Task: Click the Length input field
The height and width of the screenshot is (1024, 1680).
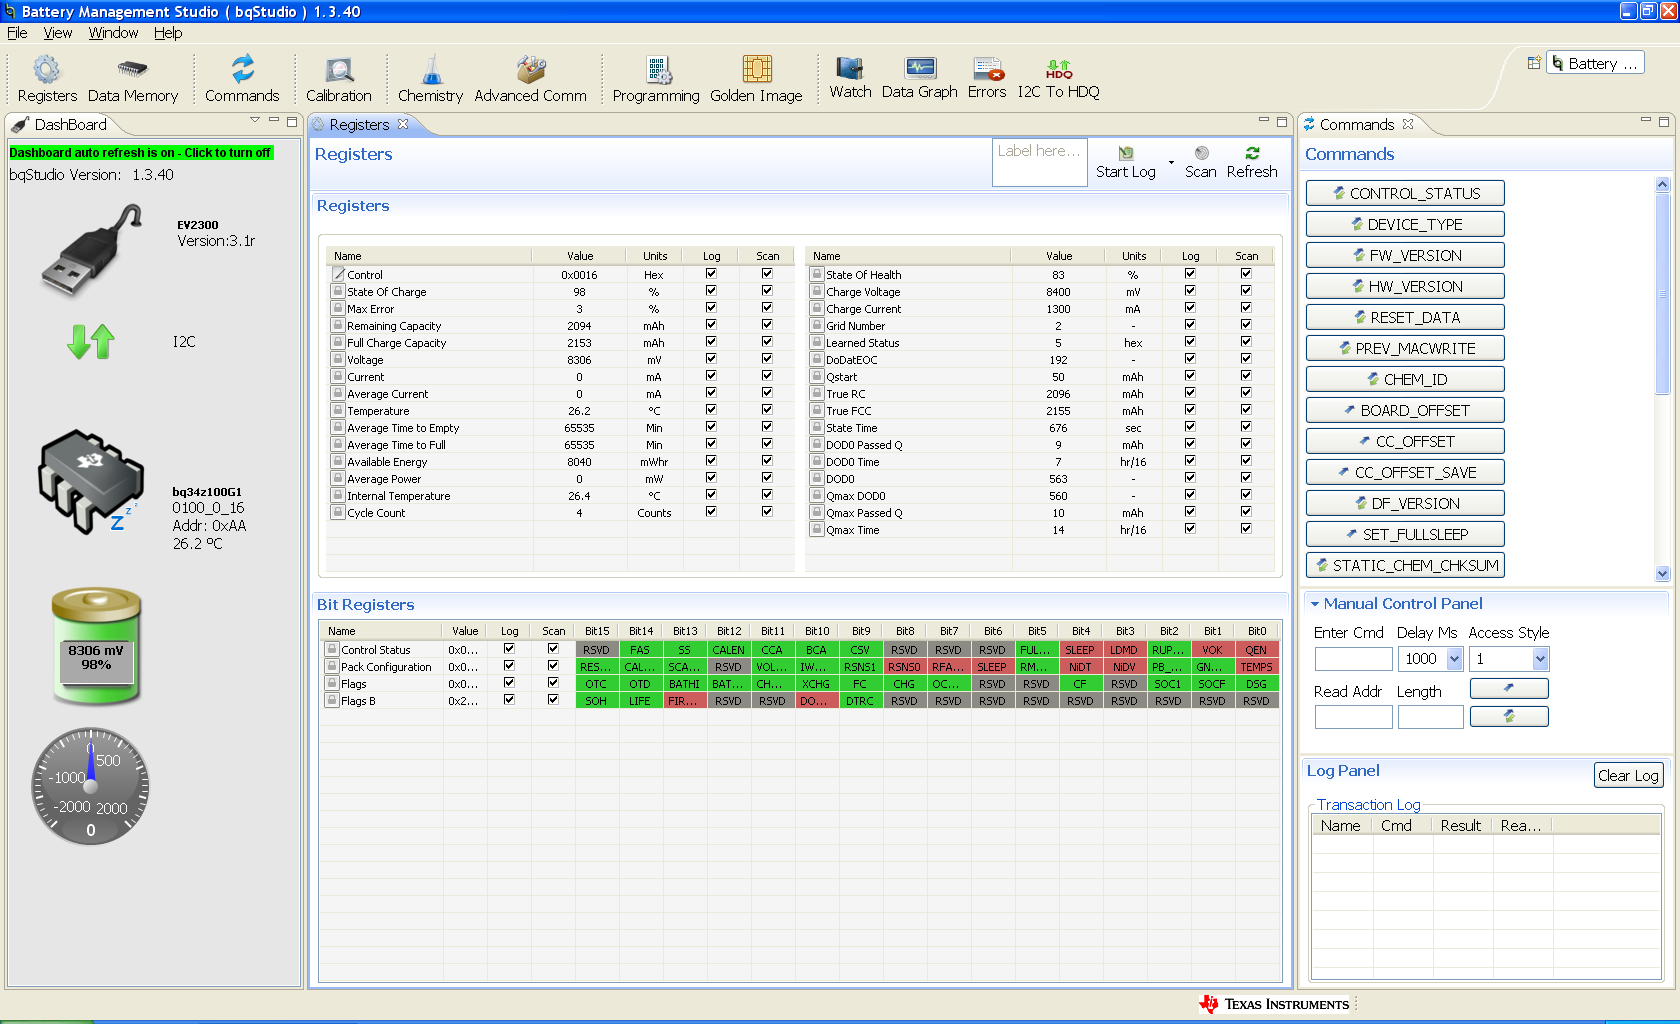Action: pos(1430,717)
